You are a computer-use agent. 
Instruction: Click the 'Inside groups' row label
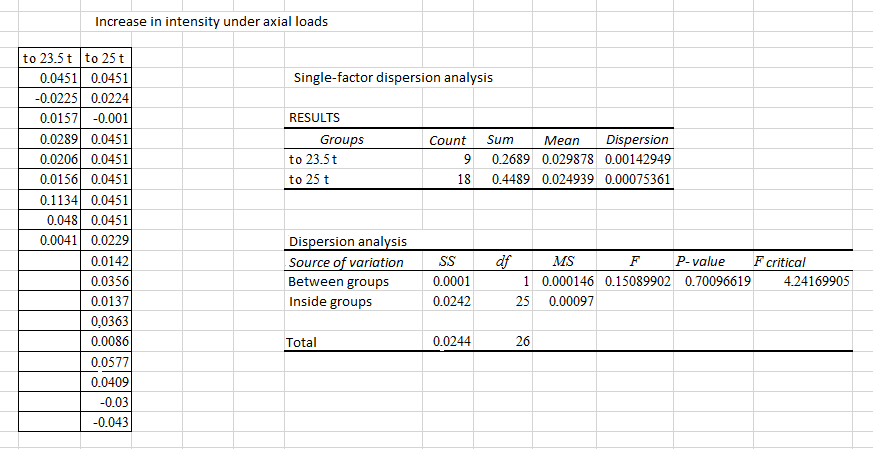click(330, 302)
